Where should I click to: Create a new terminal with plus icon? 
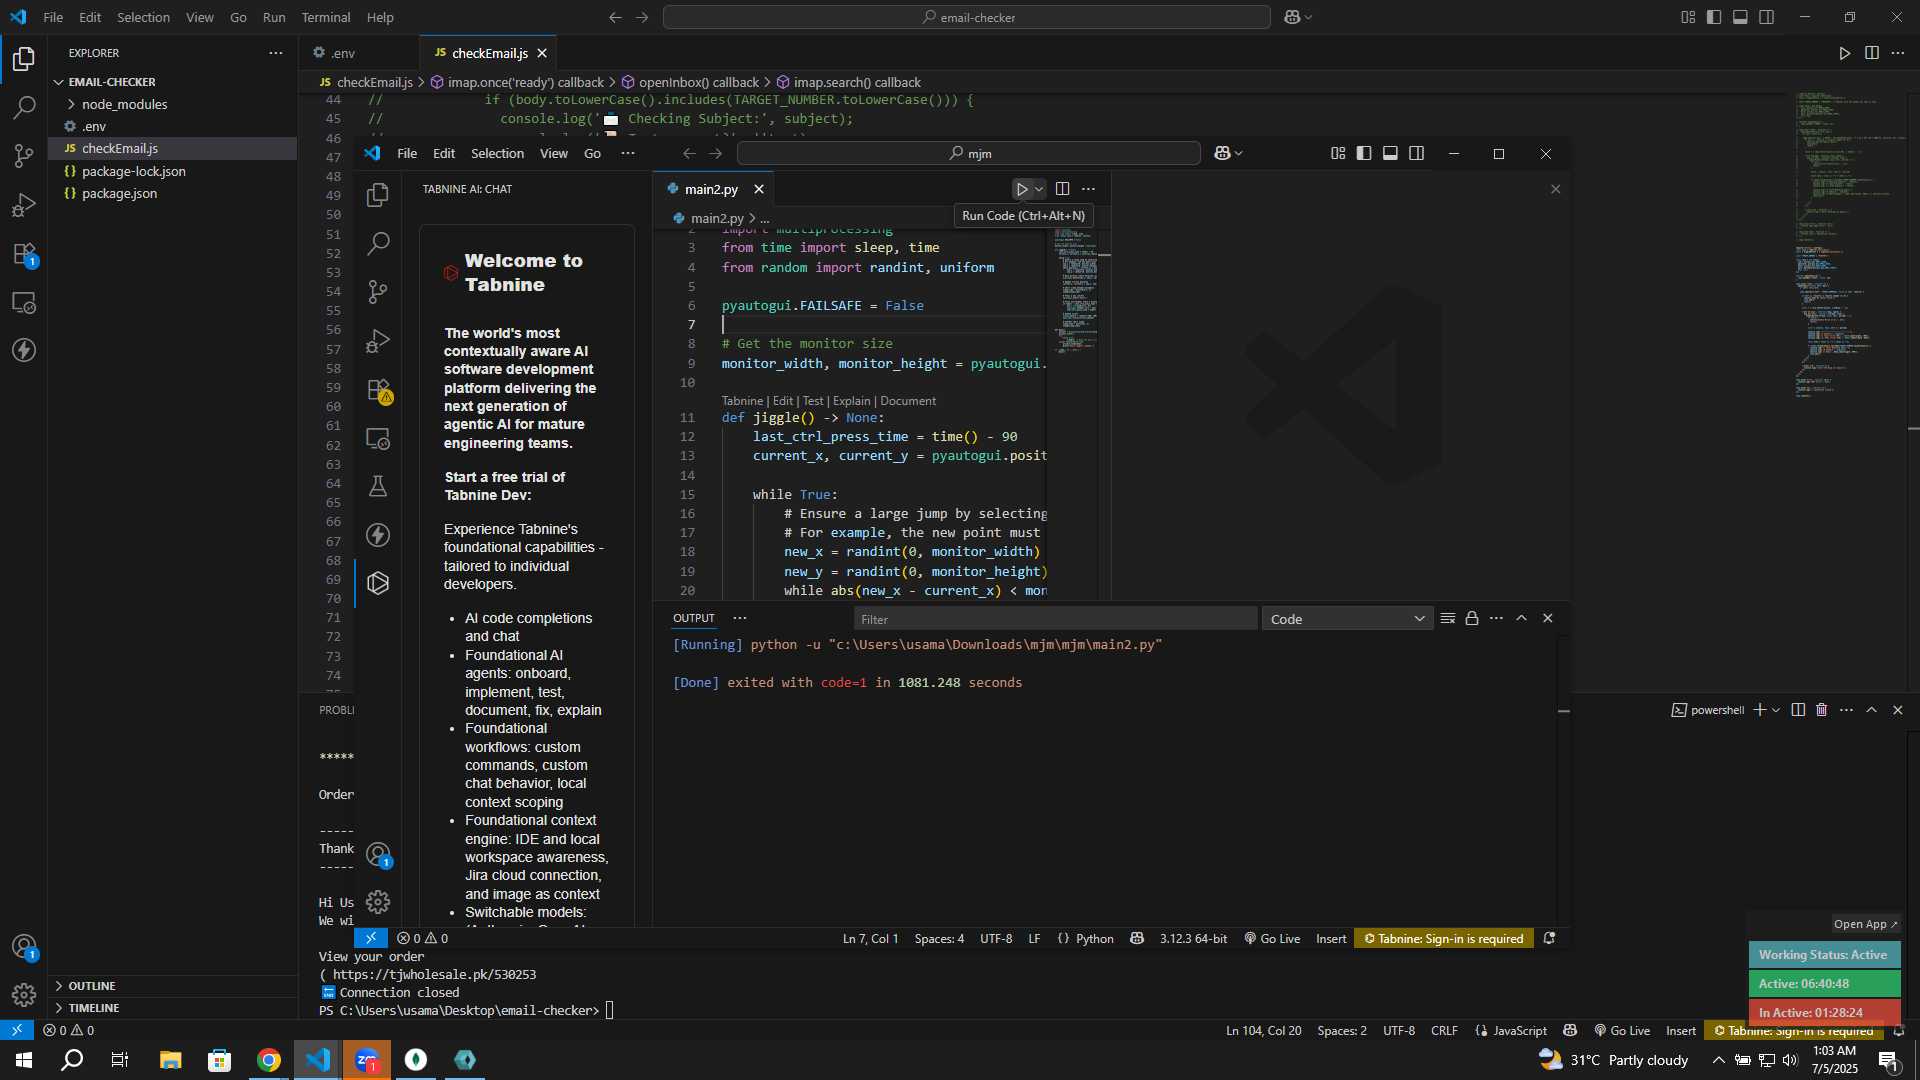tap(1759, 710)
